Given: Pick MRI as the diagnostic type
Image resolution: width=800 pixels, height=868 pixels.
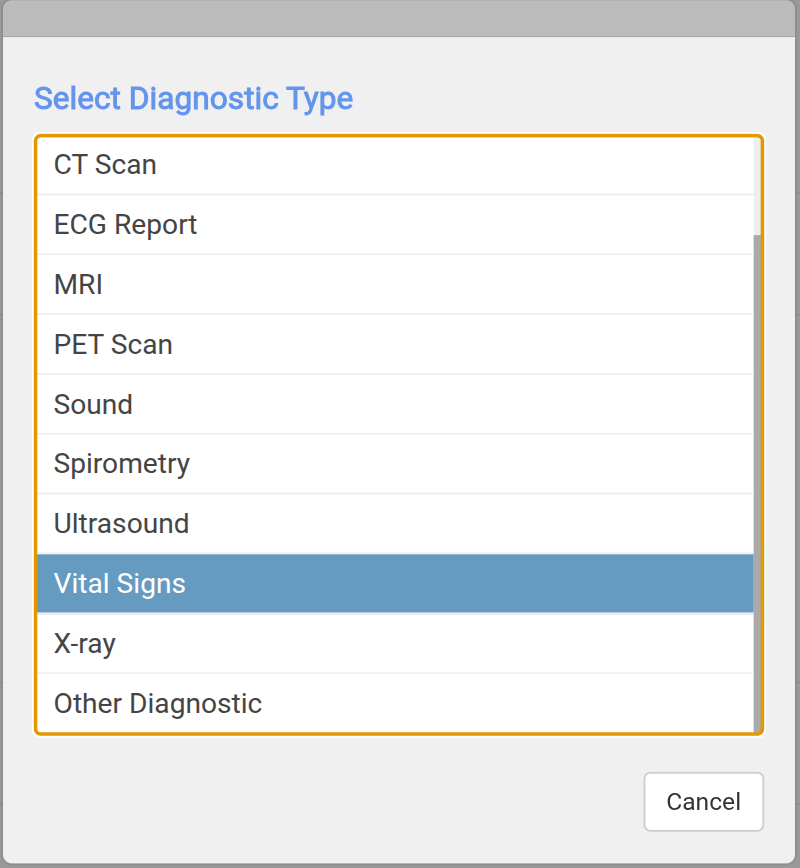Looking at the screenshot, I should (x=78, y=285).
